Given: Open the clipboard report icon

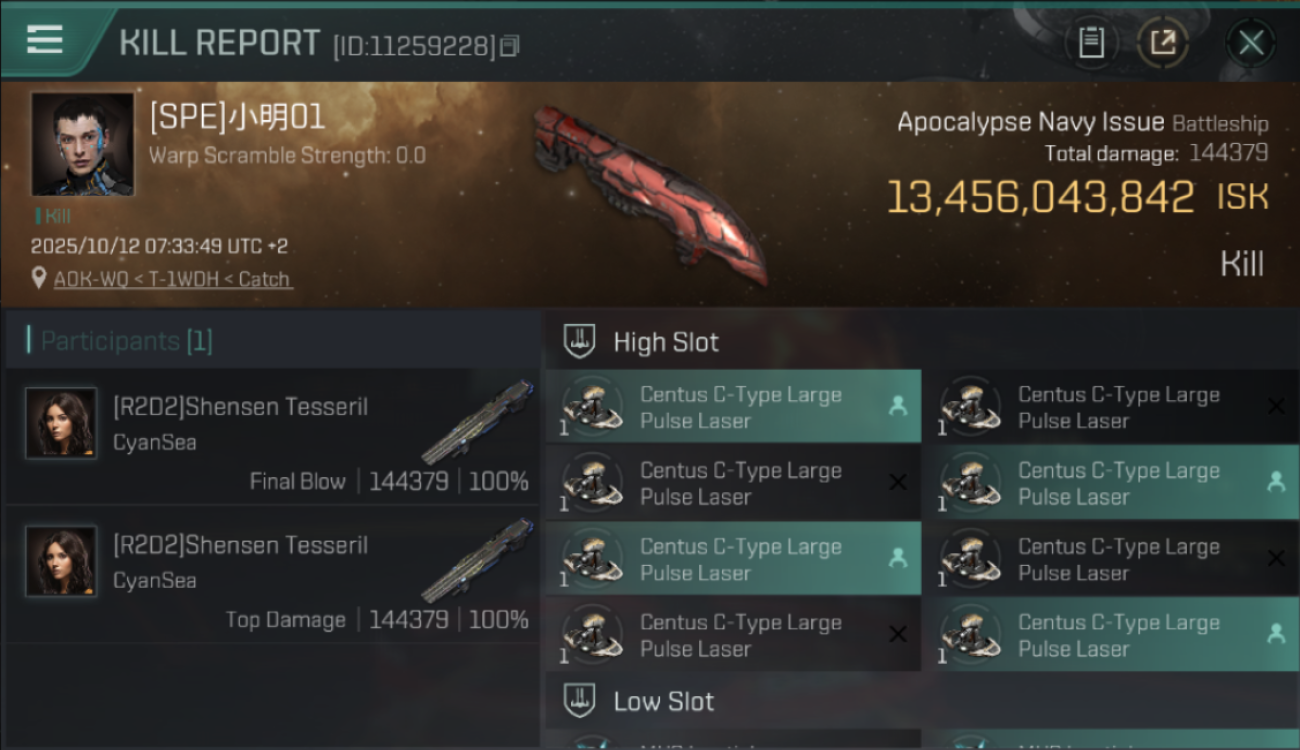Looking at the screenshot, I should pyautogui.click(x=1091, y=42).
